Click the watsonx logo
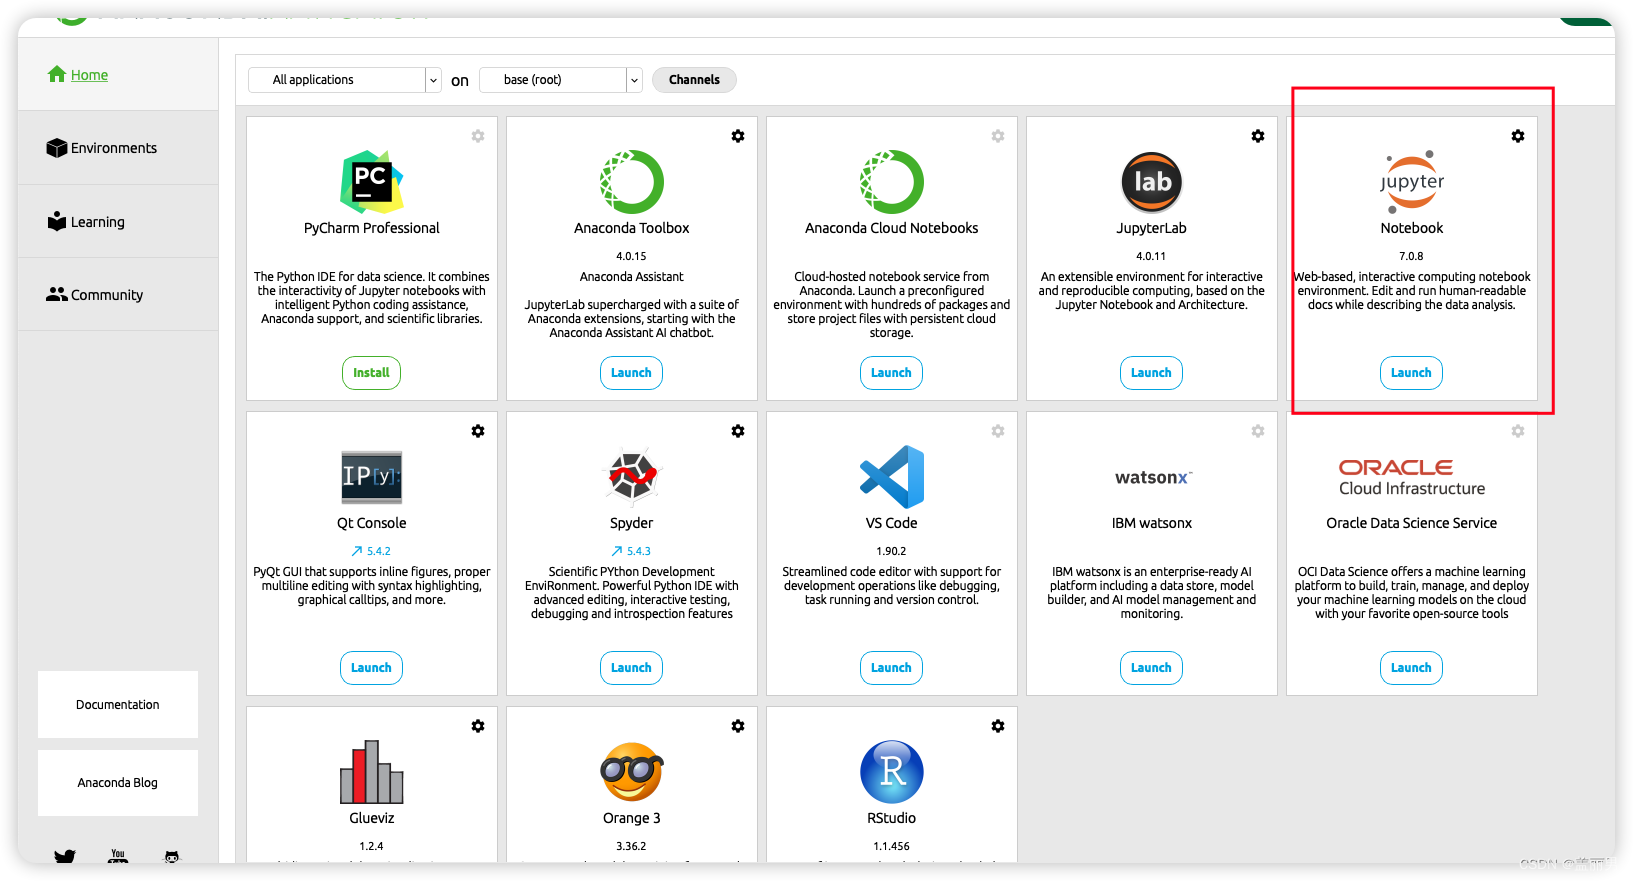The image size is (1633, 881). click(1153, 478)
